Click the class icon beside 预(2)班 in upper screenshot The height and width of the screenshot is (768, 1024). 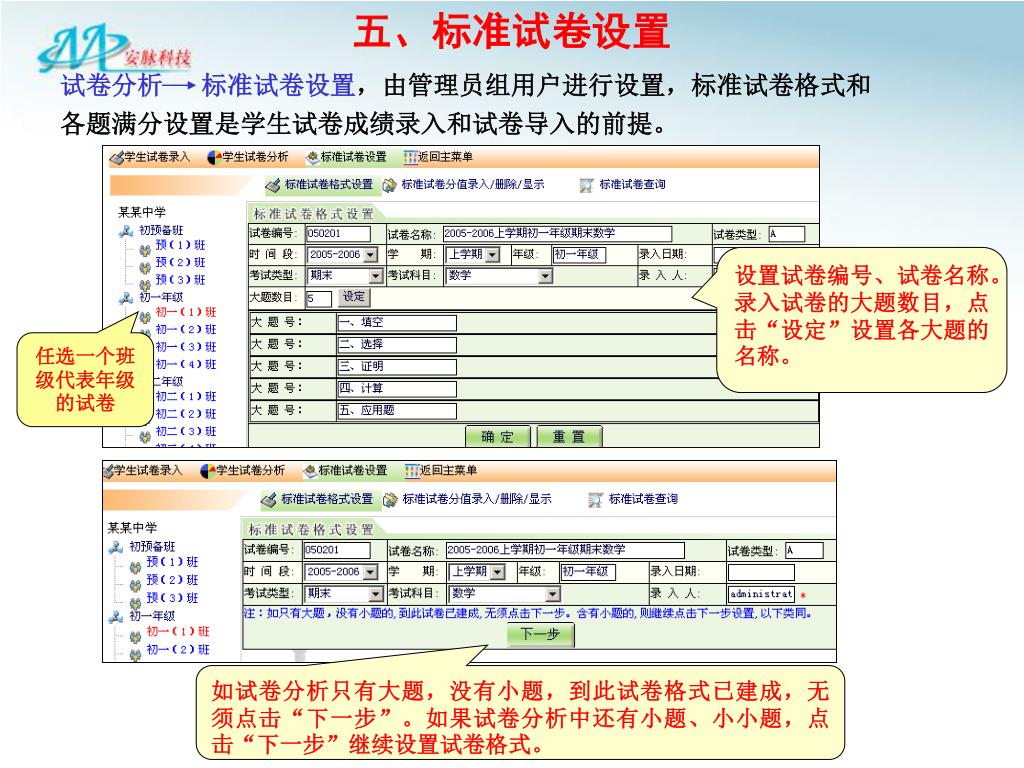145,266
